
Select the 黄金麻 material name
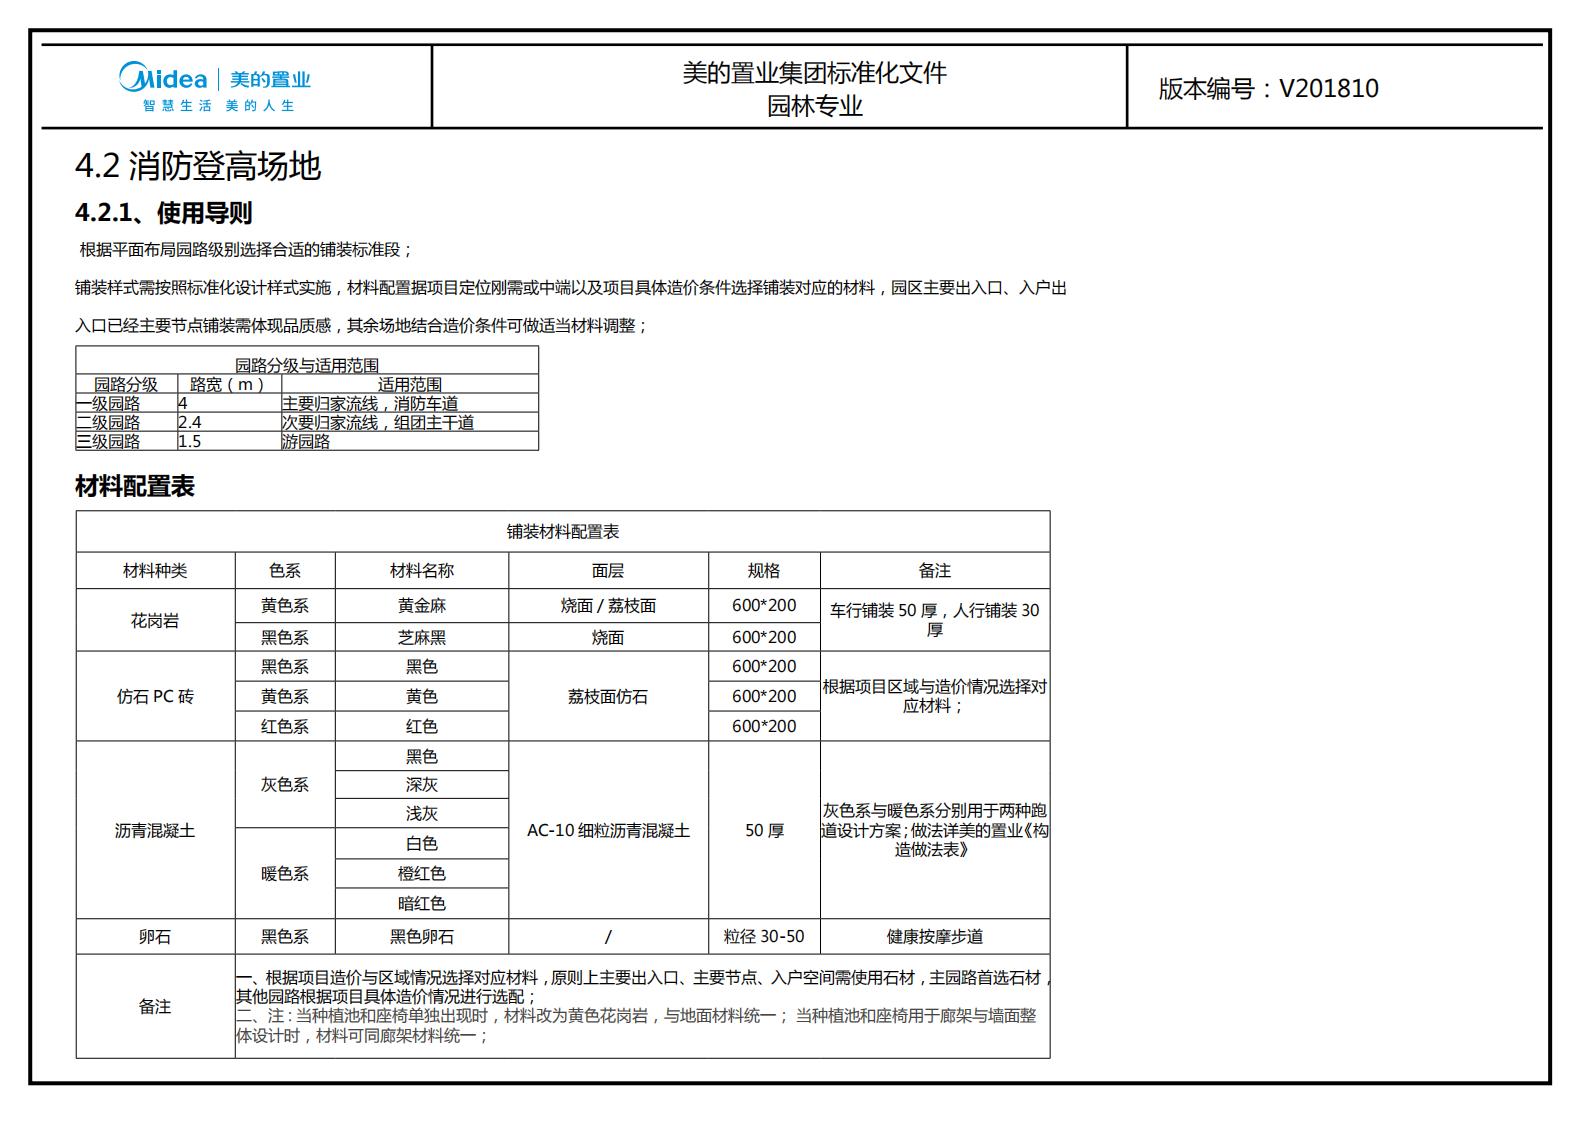pos(422,606)
